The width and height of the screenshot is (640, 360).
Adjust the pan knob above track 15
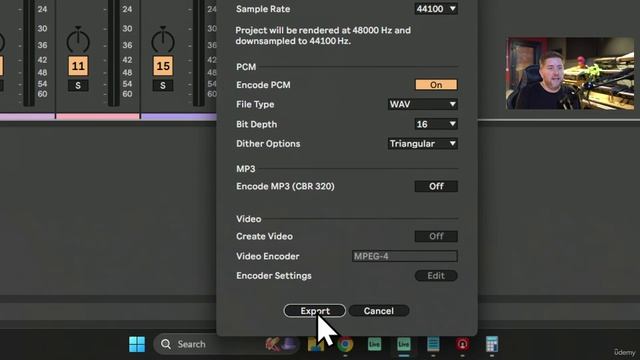(x=163, y=40)
